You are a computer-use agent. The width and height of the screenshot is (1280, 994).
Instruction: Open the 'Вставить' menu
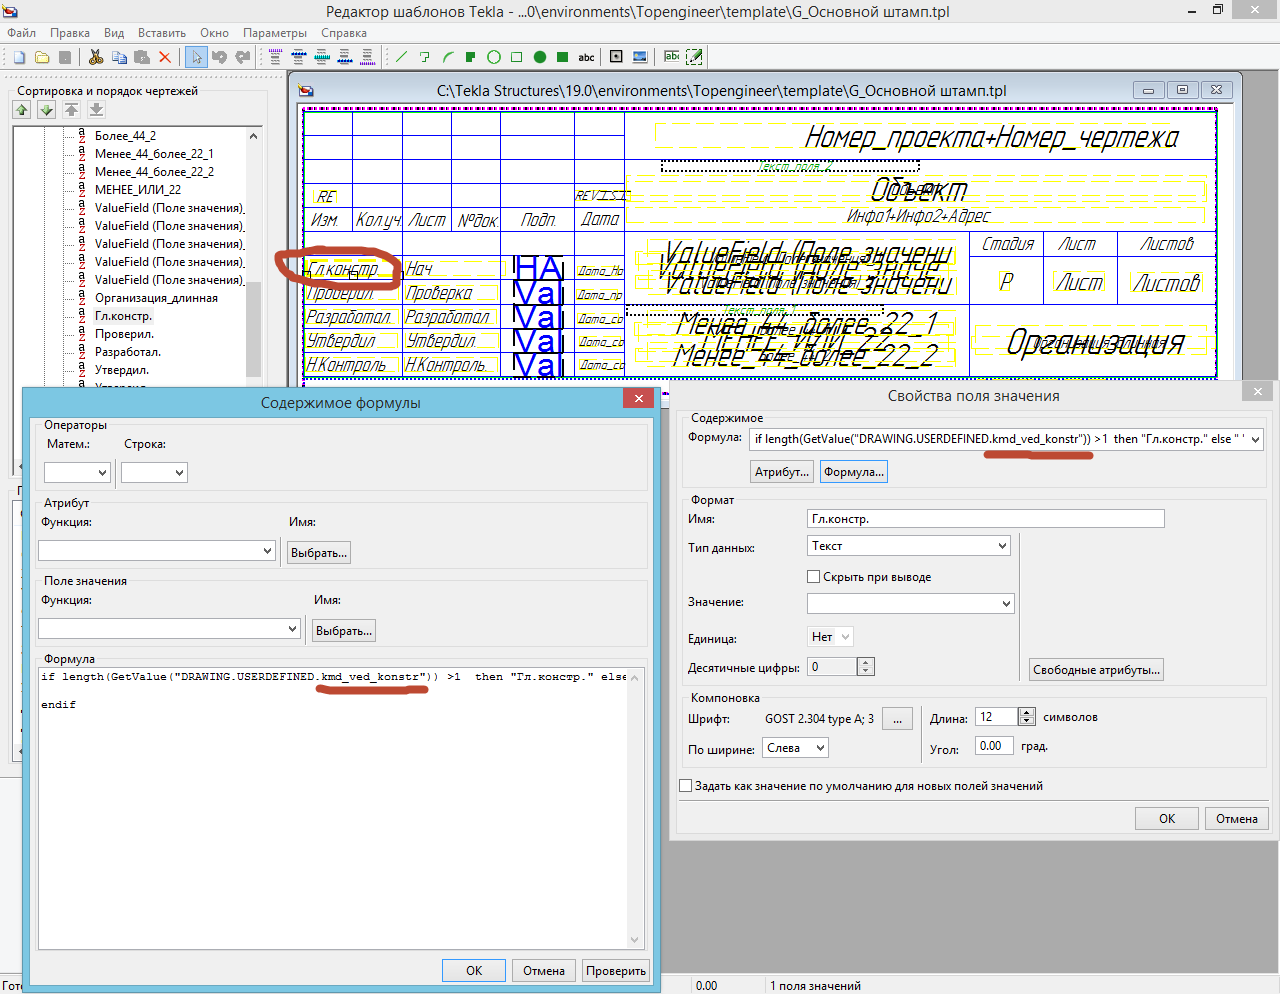162,33
